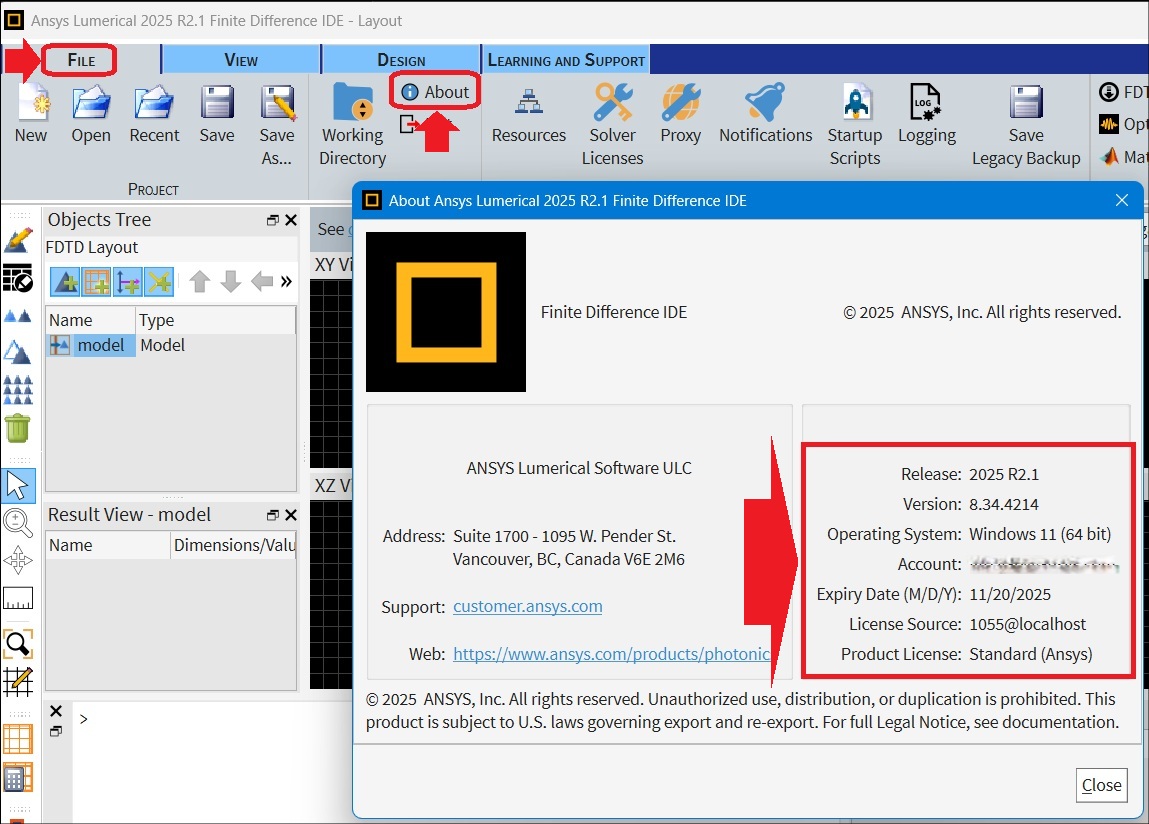The image size is (1149, 824).
Task: Select the arrow pointer tool
Action: tap(18, 485)
